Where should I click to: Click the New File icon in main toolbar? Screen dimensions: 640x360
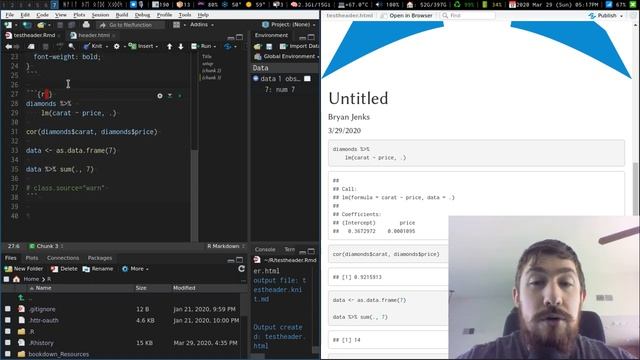[x=8, y=25]
